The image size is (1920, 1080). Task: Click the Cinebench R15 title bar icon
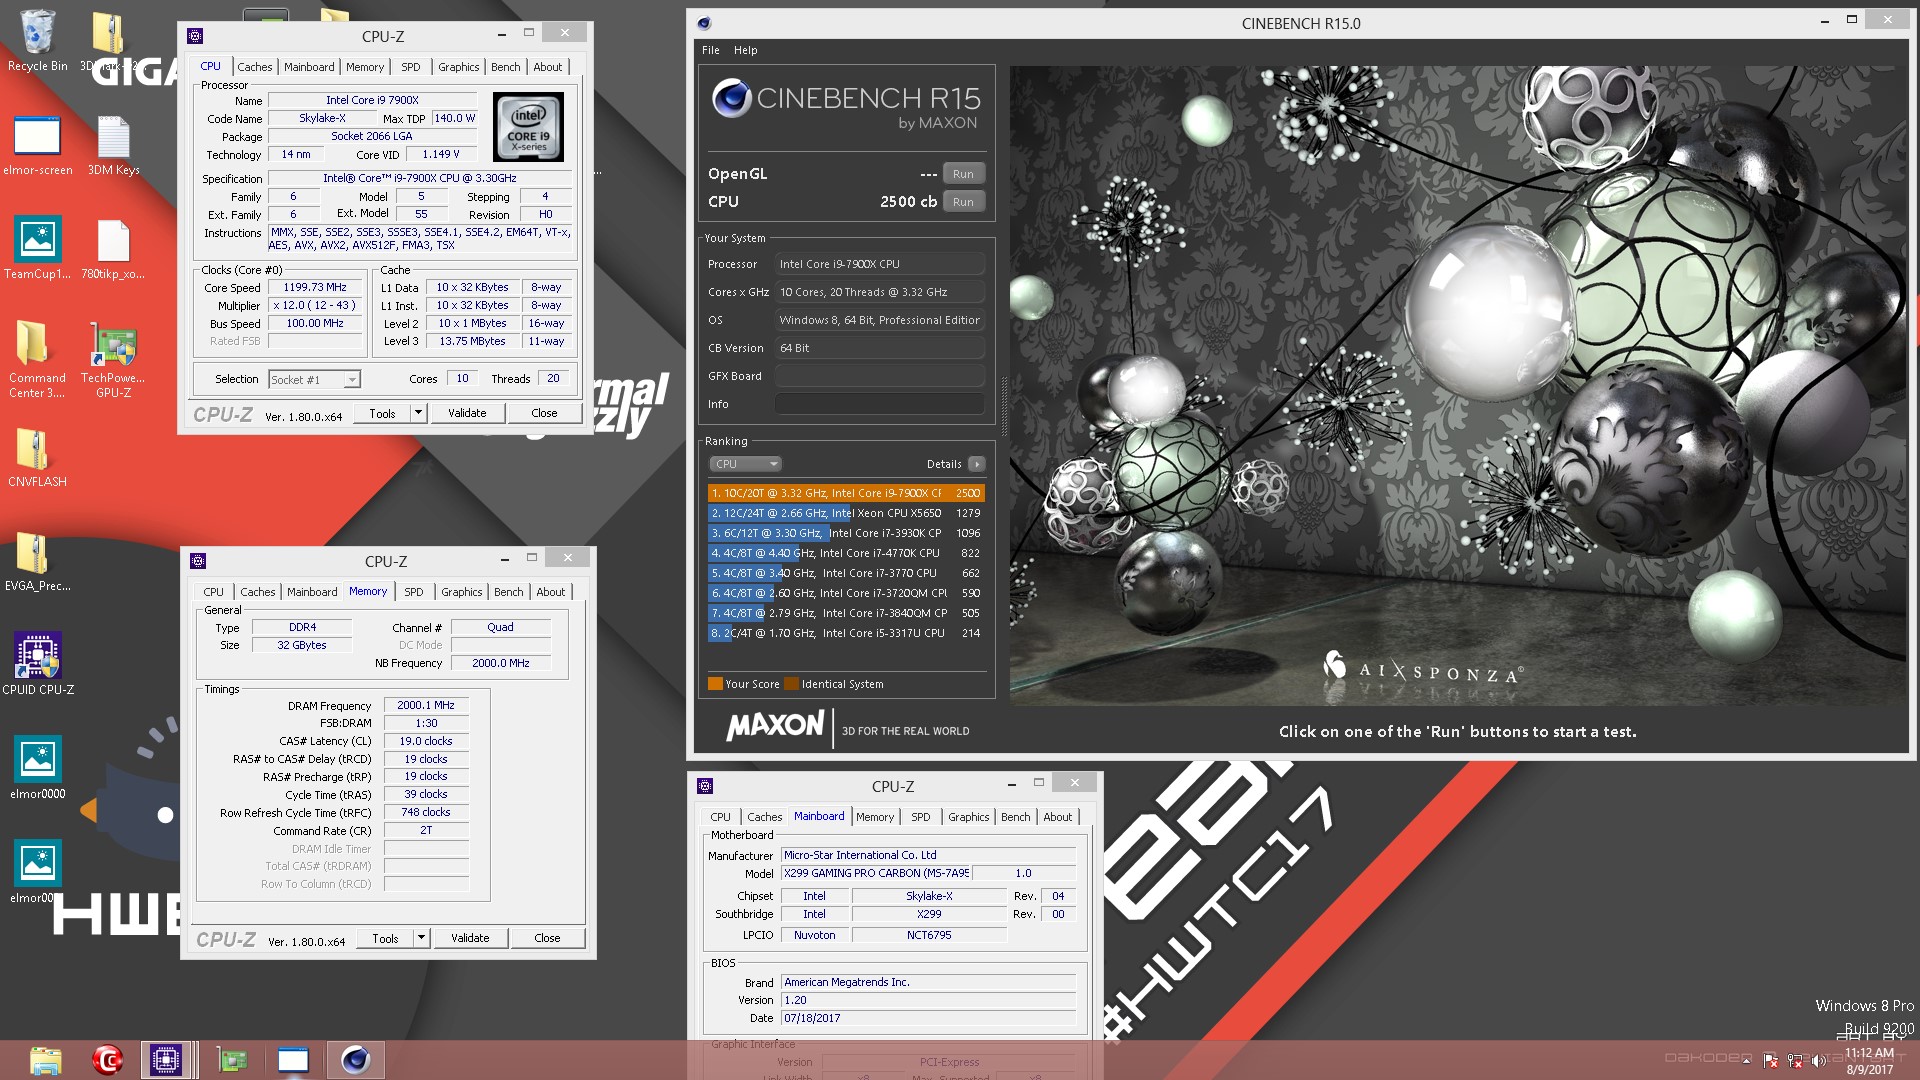(x=704, y=23)
